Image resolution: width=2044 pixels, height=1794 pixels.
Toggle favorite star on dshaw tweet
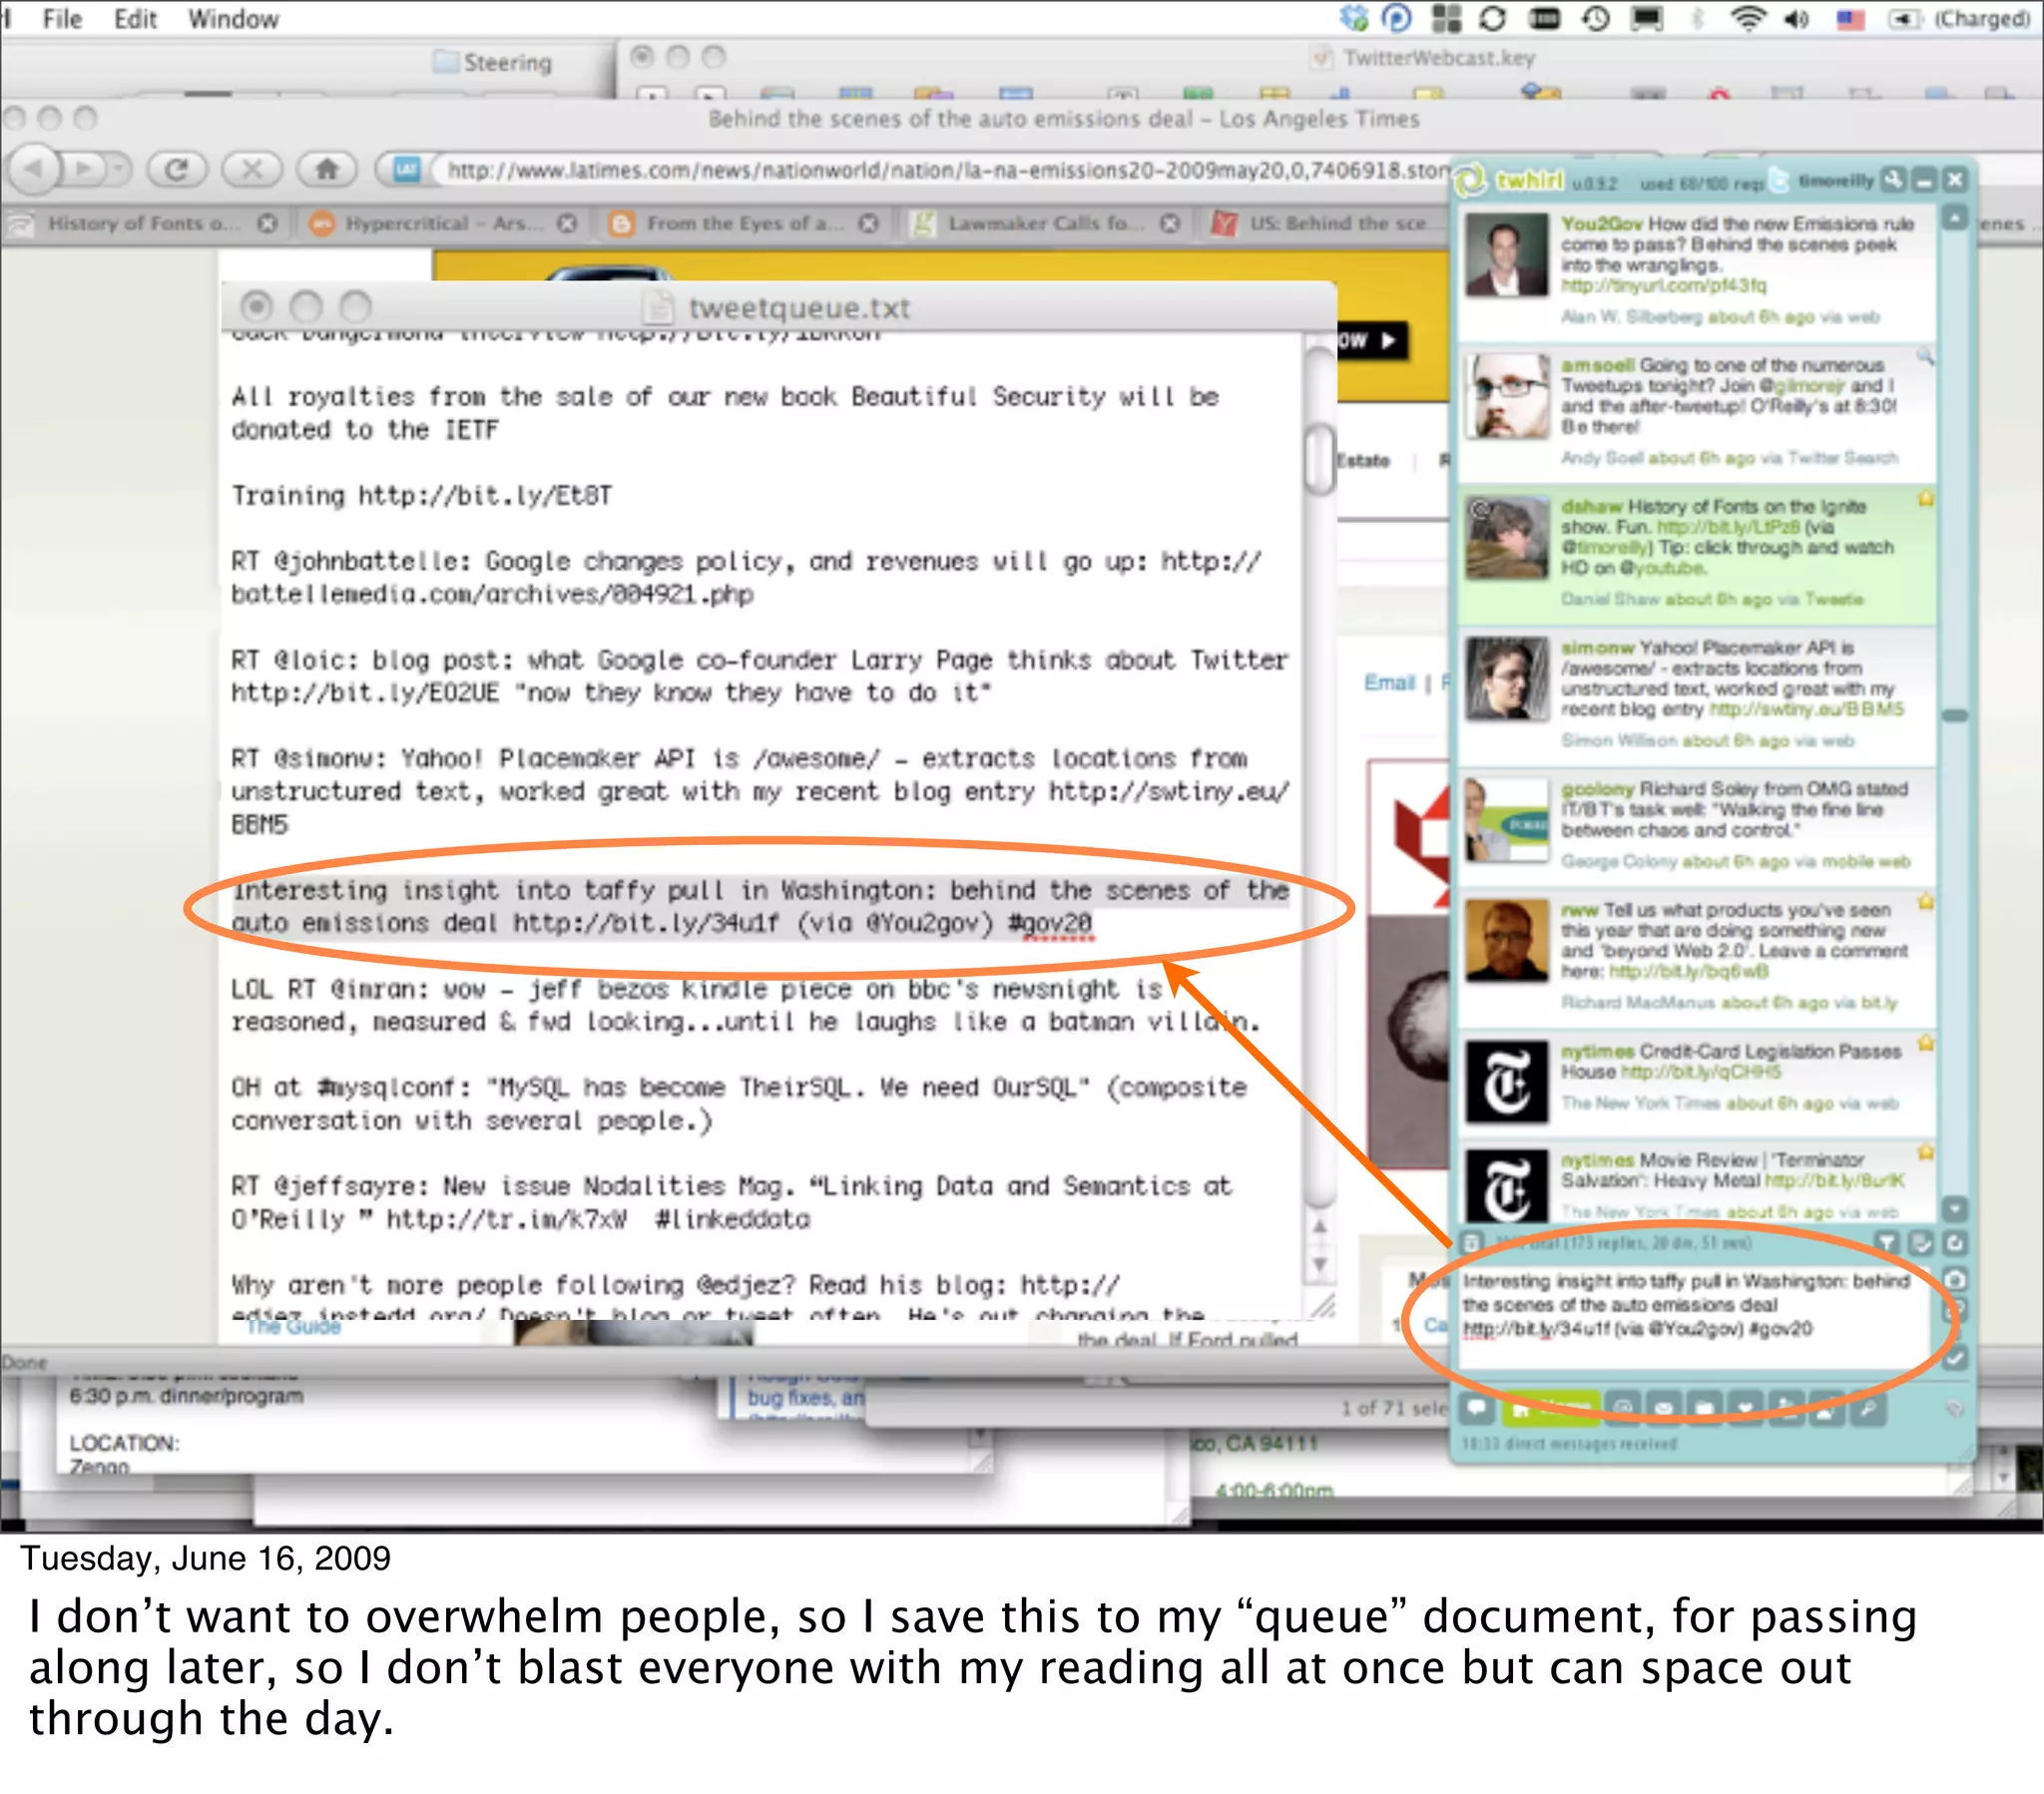tap(1925, 498)
